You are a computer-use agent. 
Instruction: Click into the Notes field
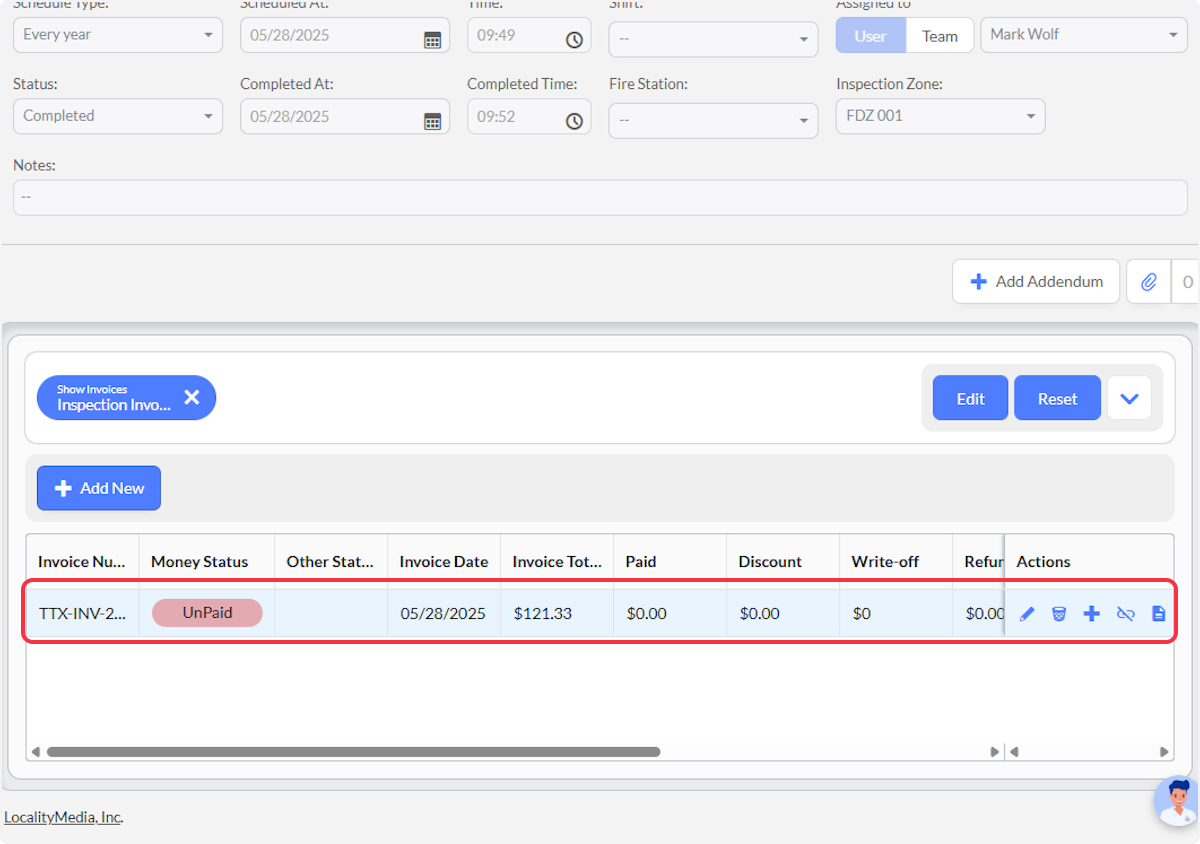coord(600,197)
